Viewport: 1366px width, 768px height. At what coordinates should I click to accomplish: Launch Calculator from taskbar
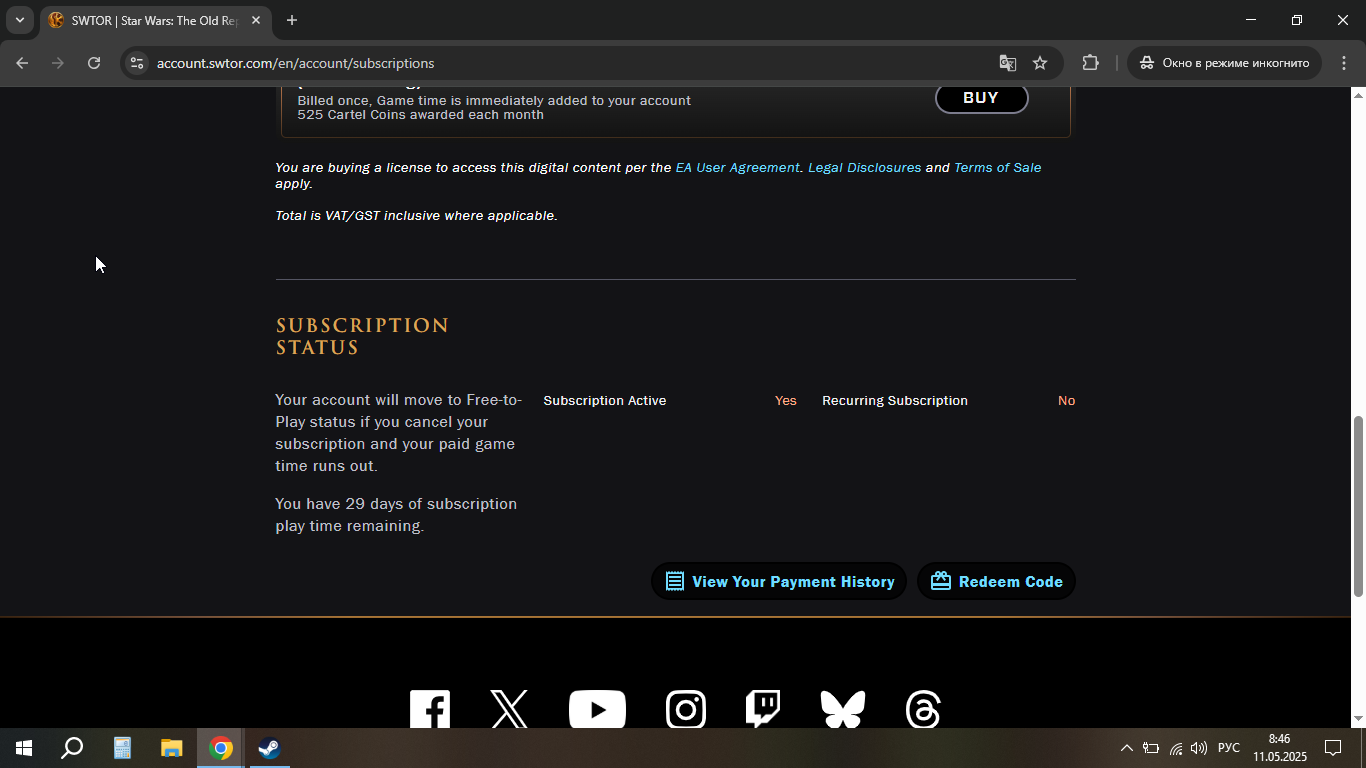pyautogui.click(x=122, y=748)
